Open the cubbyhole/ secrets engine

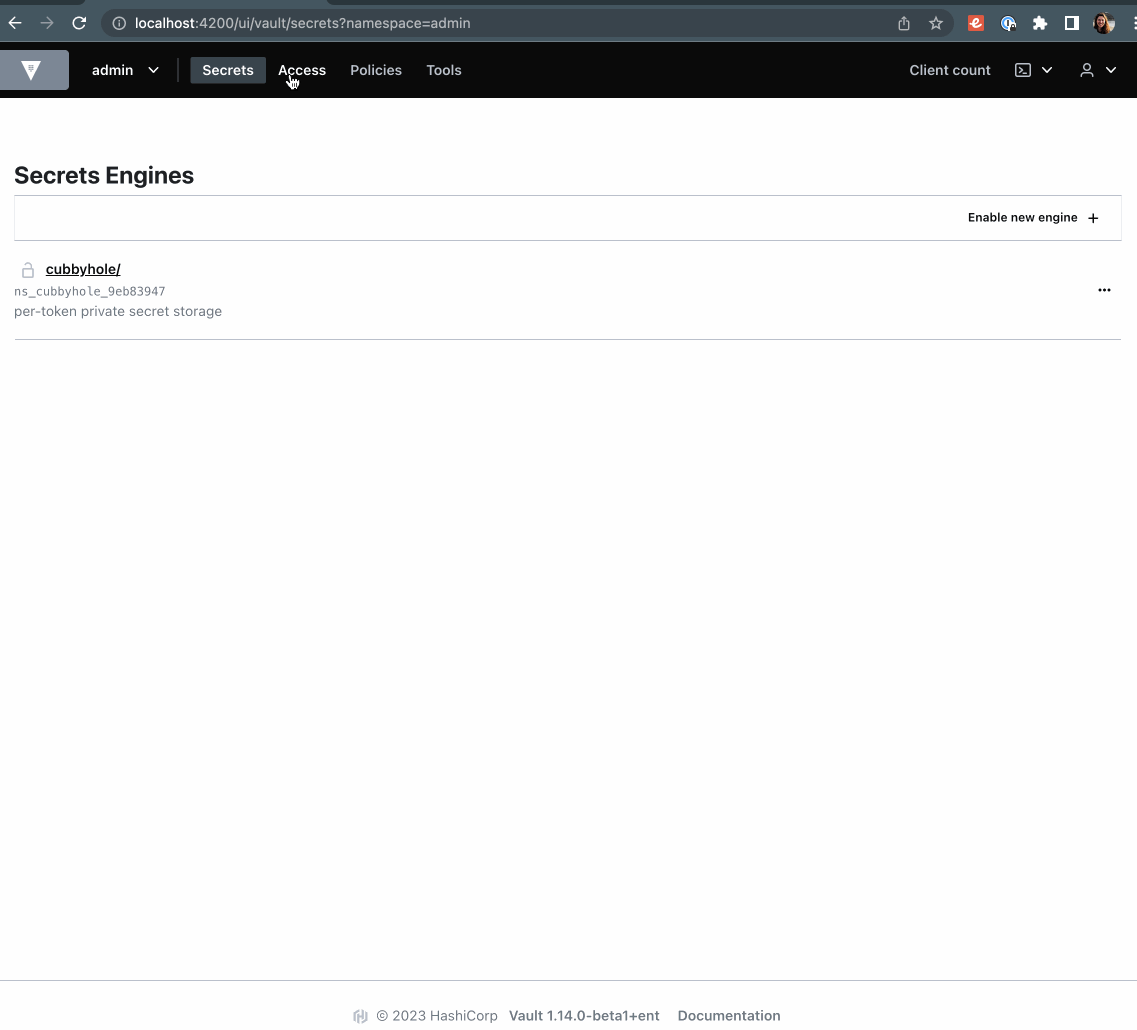pyautogui.click(x=83, y=268)
